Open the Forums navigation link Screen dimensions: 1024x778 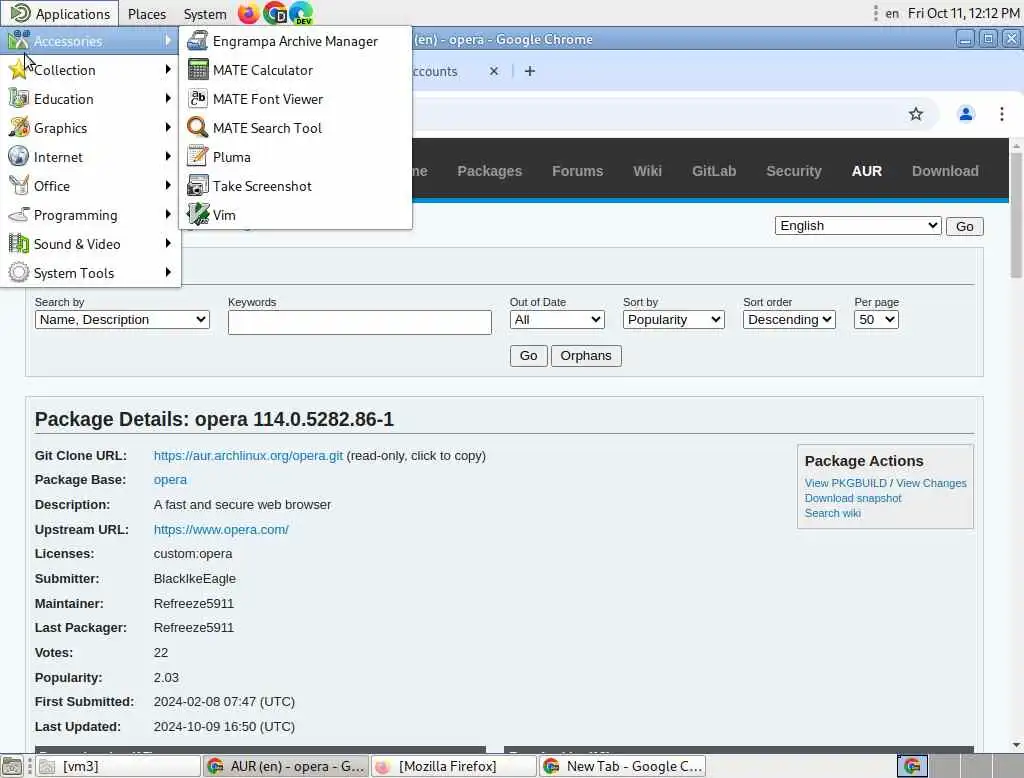578,171
